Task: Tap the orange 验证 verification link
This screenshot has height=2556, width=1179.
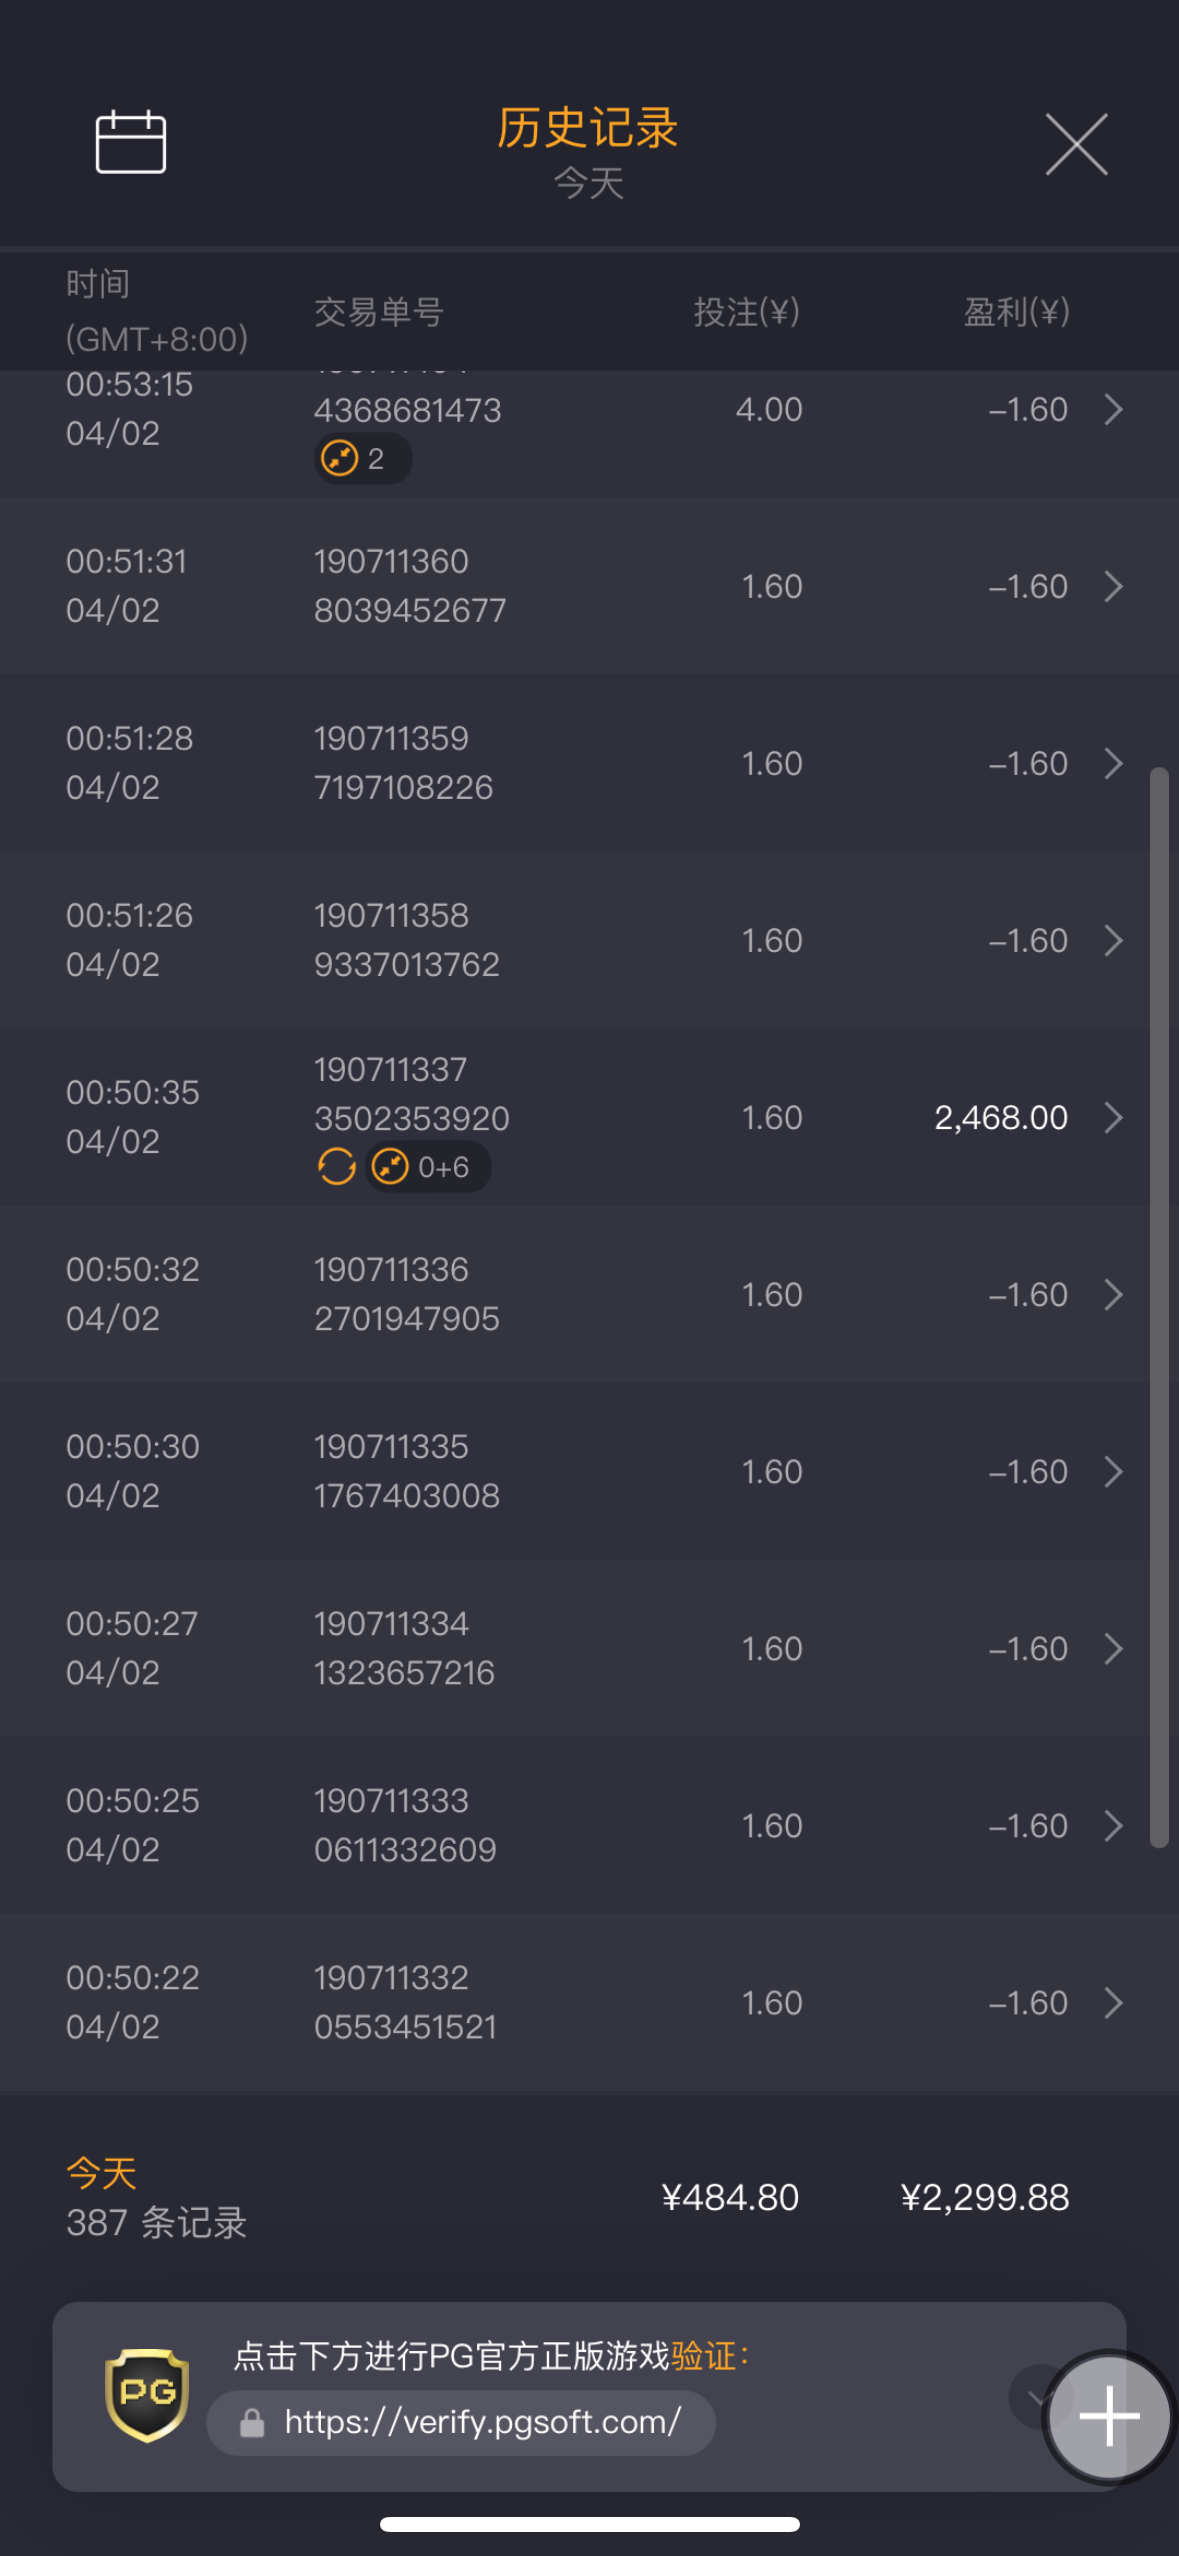Action: pyautogui.click(x=703, y=2356)
